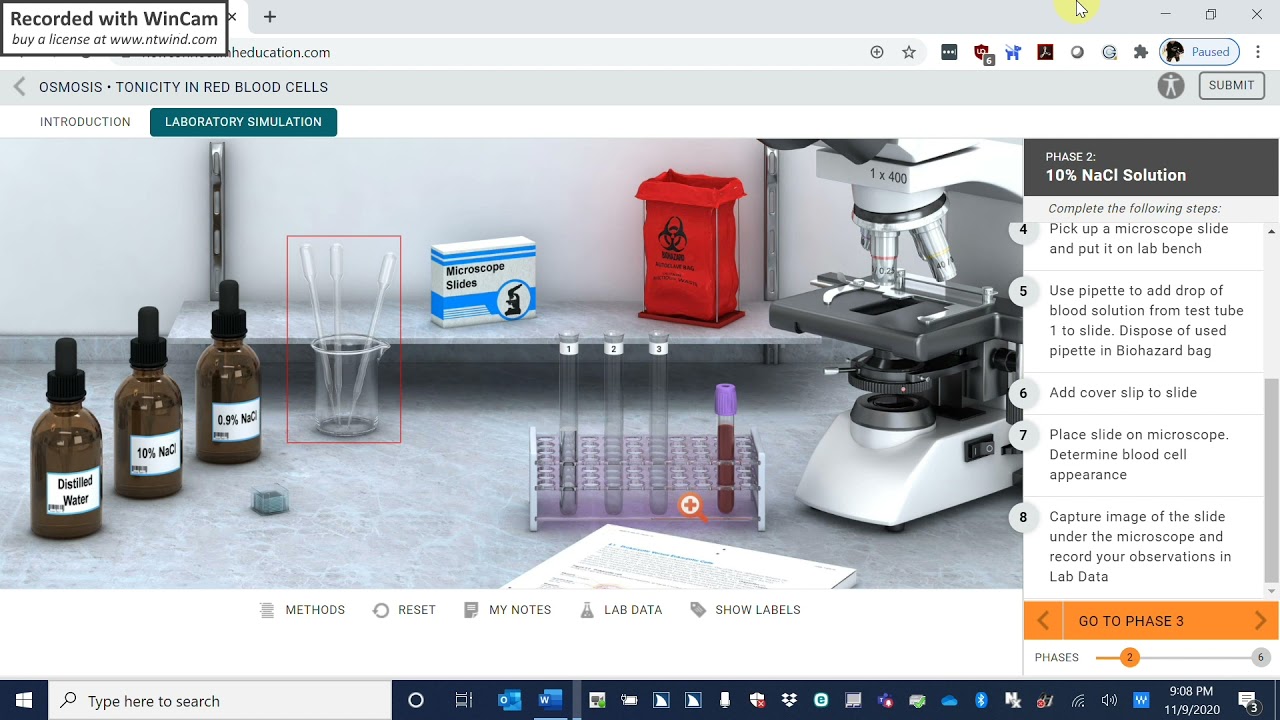Click the Adobe Acrobat extension icon
Viewport: 1280px width, 720px height.
click(x=1045, y=52)
